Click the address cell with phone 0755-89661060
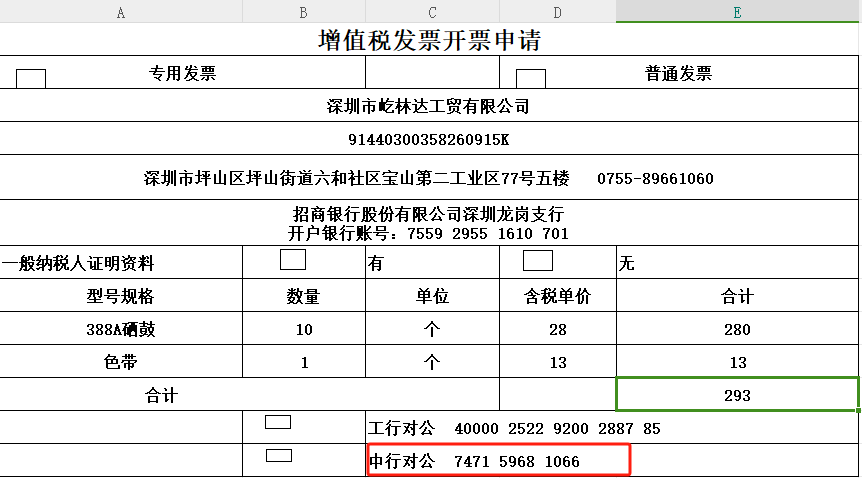Screen dimensions: 862x478 (x=430, y=179)
